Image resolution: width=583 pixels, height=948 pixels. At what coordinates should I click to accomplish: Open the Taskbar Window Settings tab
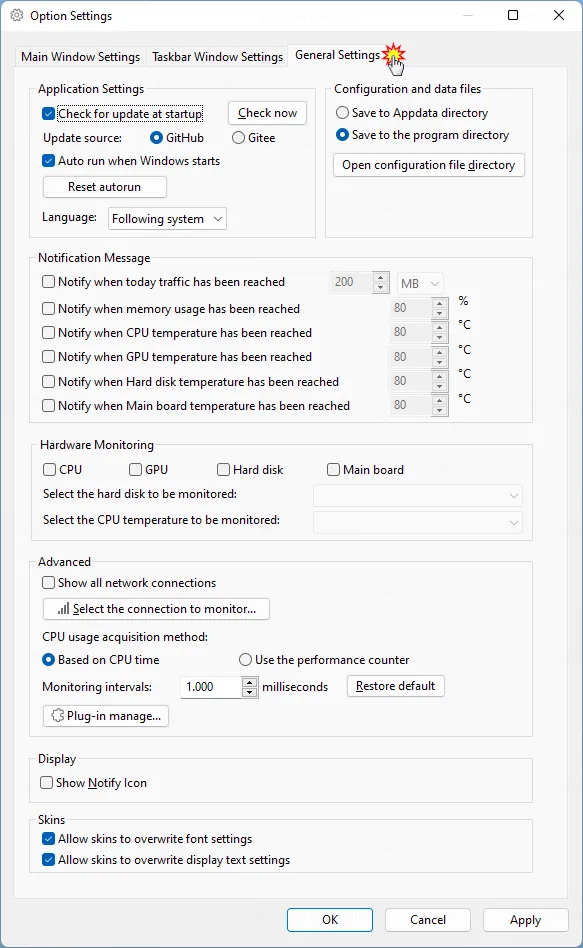tap(217, 57)
